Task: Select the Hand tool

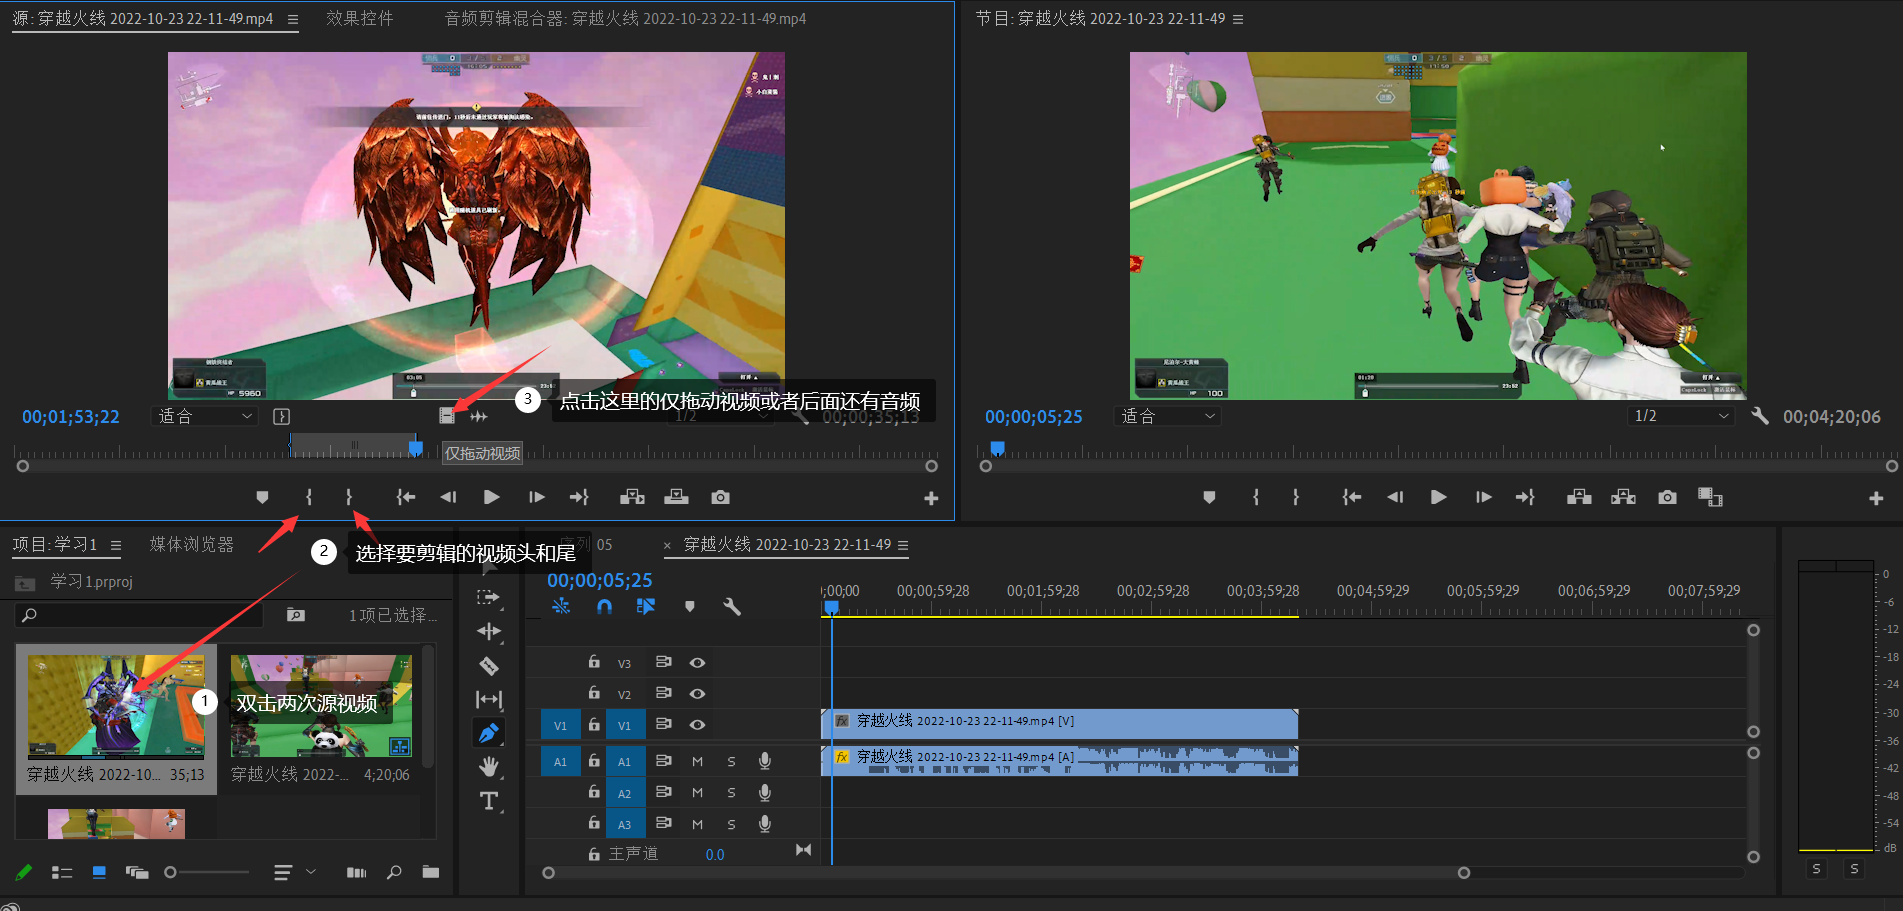Action: pos(489,767)
